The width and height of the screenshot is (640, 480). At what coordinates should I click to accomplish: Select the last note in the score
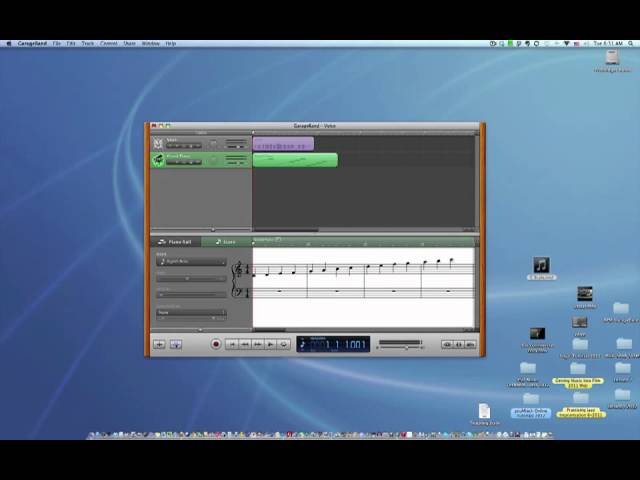[x=451, y=262]
